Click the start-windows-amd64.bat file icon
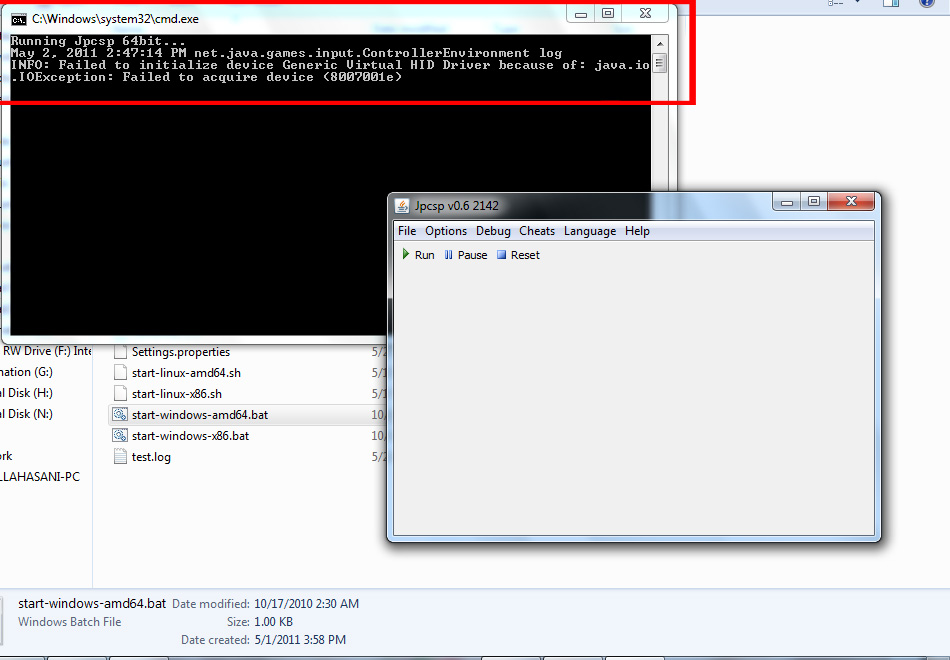The height and width of the screenshot is (660, 950). coord(120,415)
